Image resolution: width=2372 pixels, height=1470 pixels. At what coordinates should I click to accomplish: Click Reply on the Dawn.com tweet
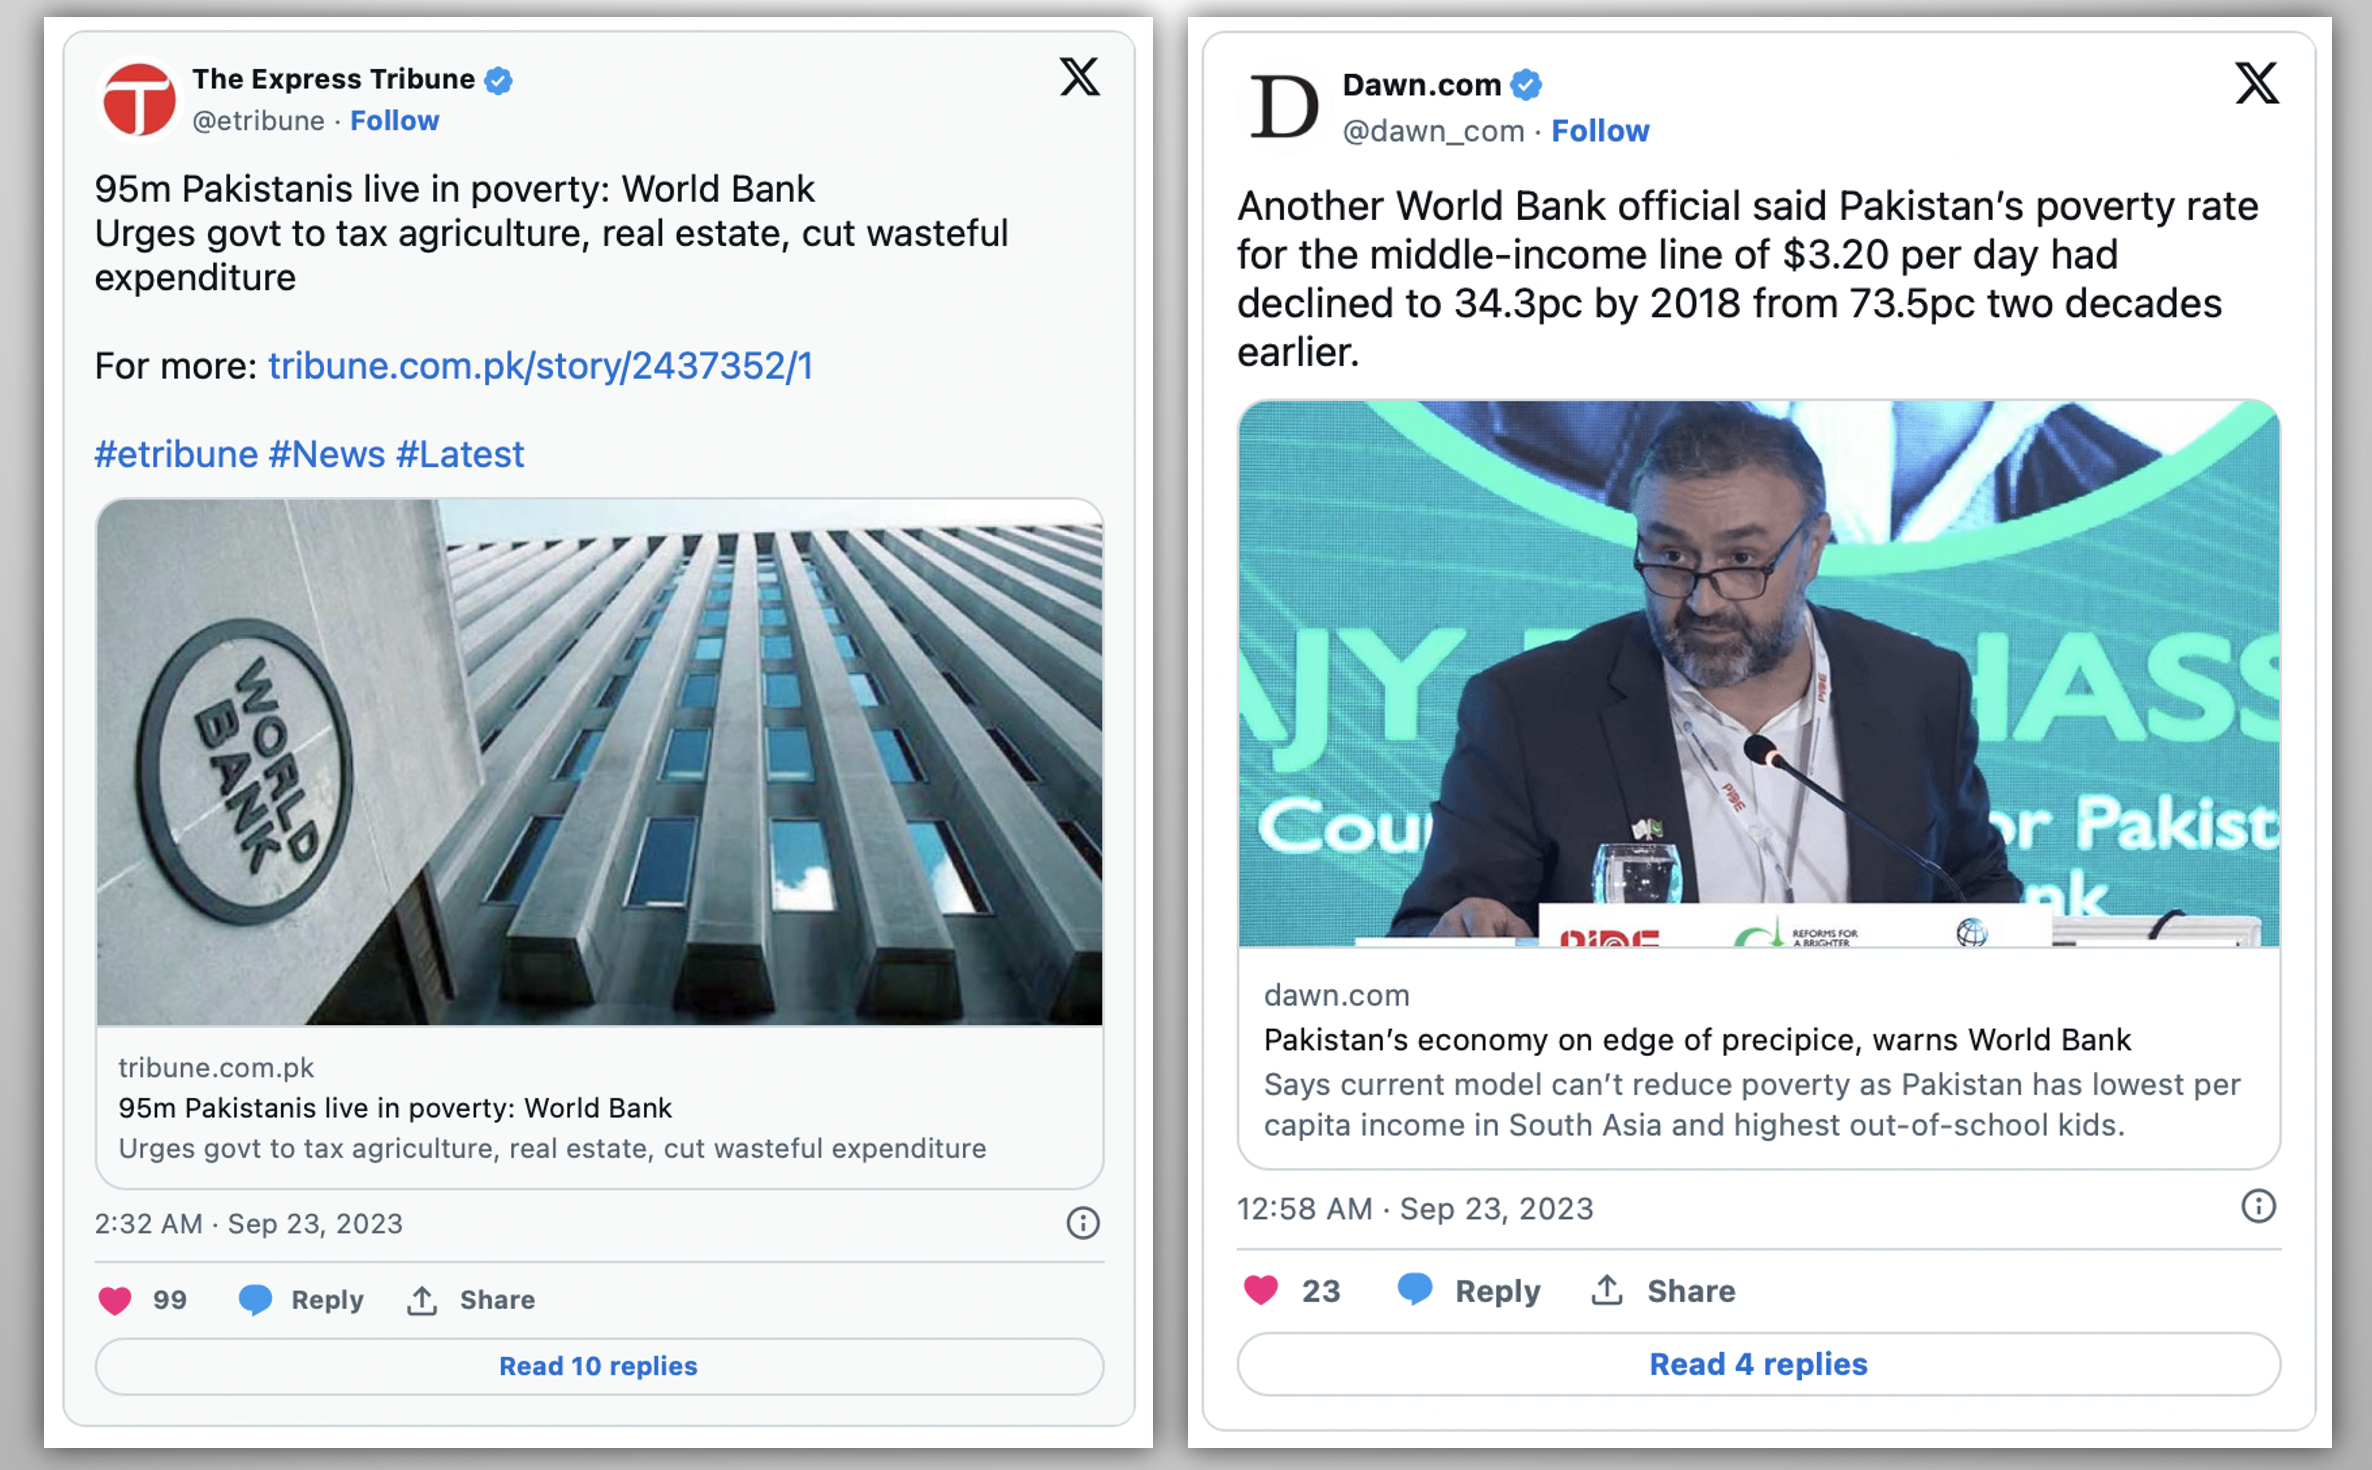1468,1291
